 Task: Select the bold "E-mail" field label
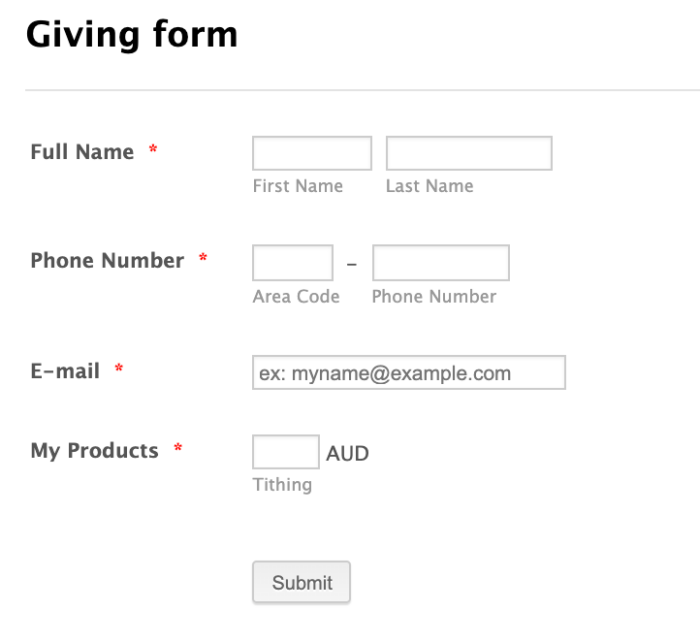point(65,371)
